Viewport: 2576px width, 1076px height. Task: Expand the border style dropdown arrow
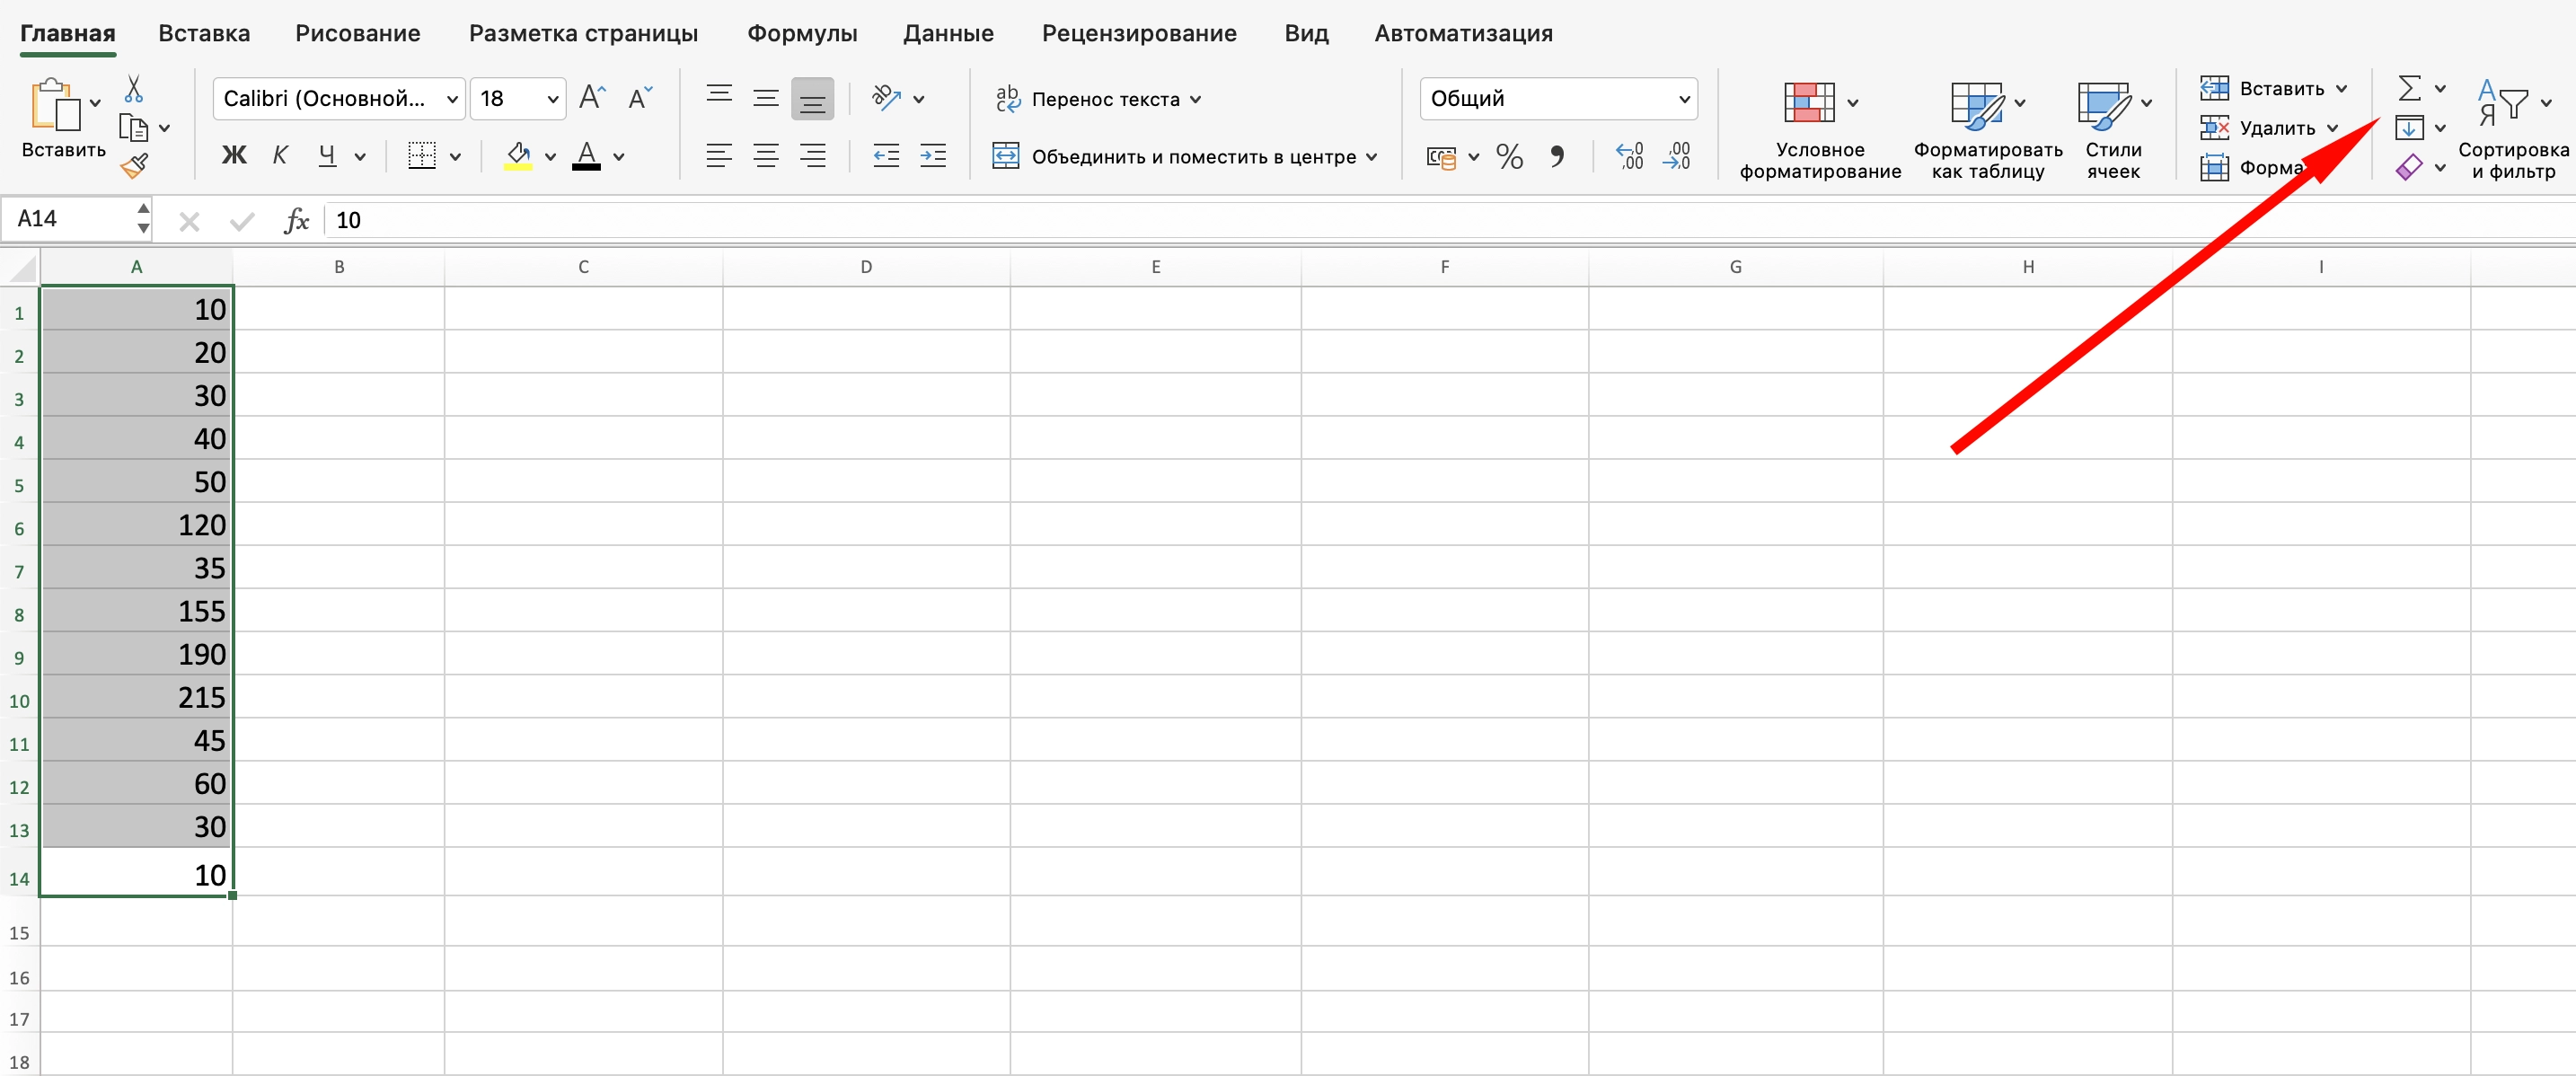tap(456, 156)
